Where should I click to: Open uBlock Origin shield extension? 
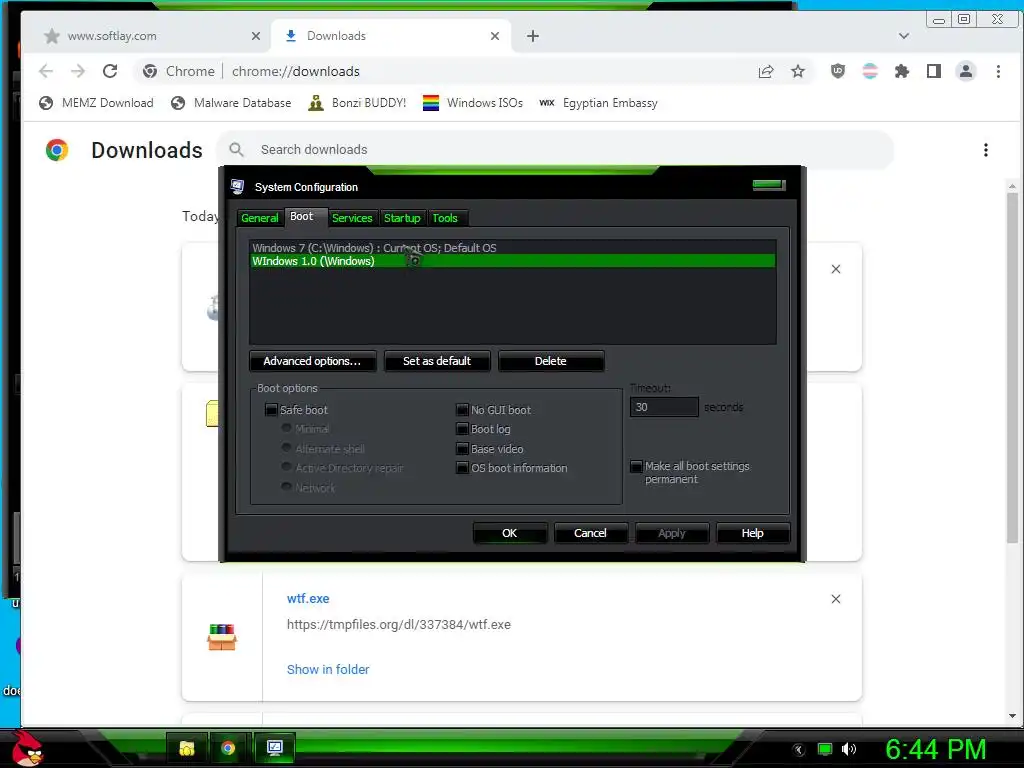click(x=838, y=71)
